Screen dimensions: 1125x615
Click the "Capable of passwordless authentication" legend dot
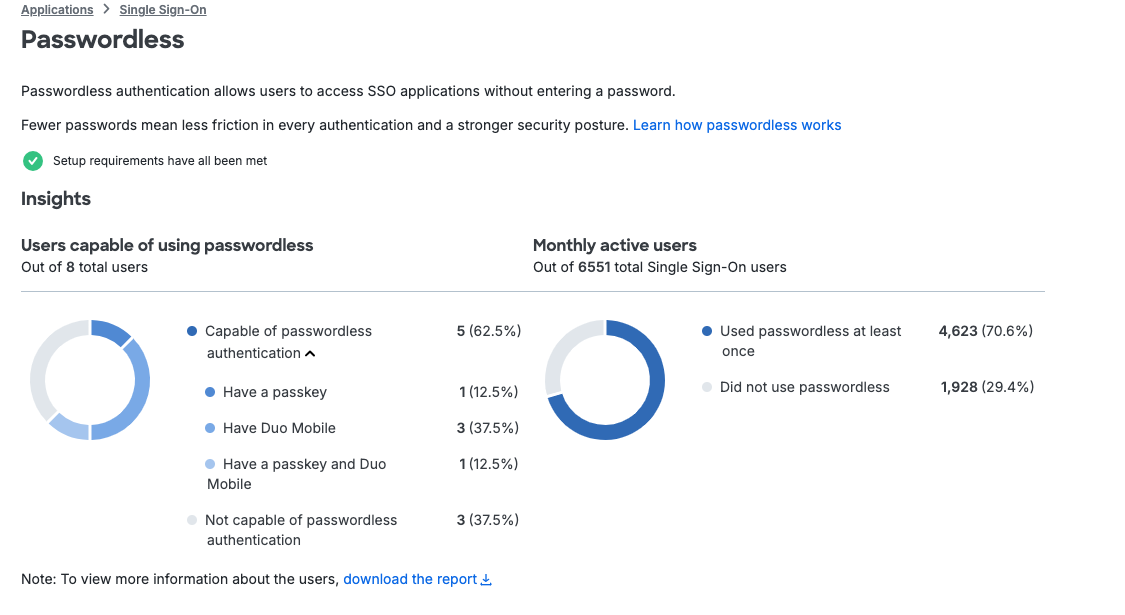point(192,330)
